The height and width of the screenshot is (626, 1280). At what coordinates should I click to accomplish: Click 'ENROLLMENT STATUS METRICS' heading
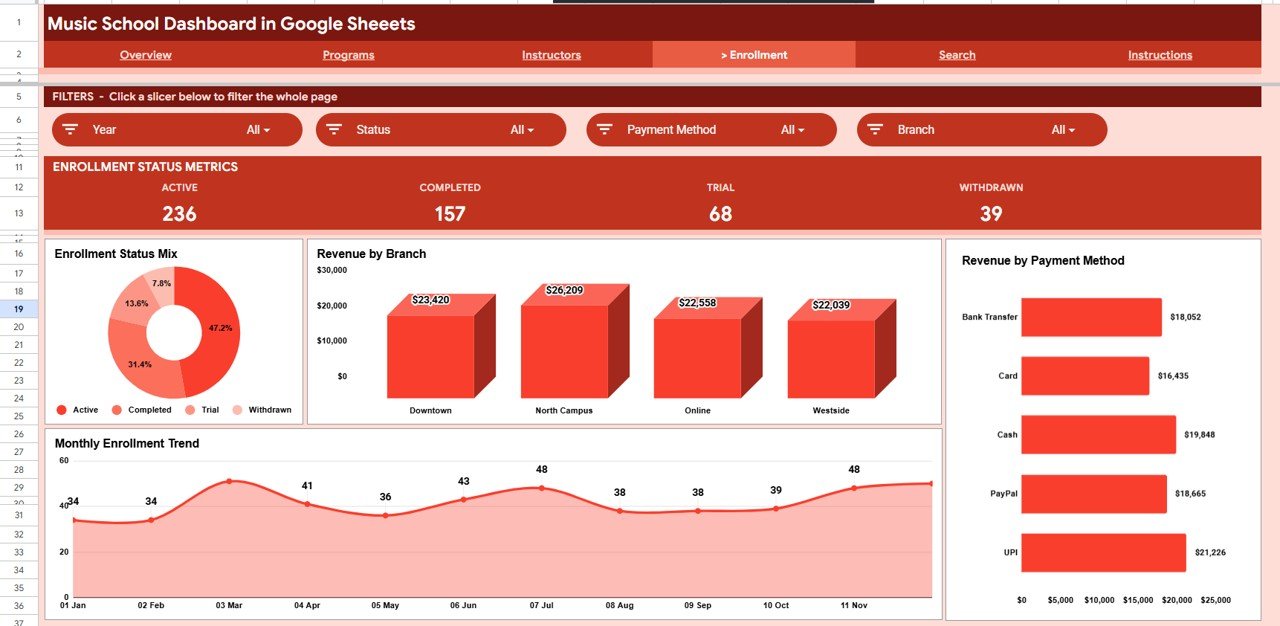(x=145, y=167)
